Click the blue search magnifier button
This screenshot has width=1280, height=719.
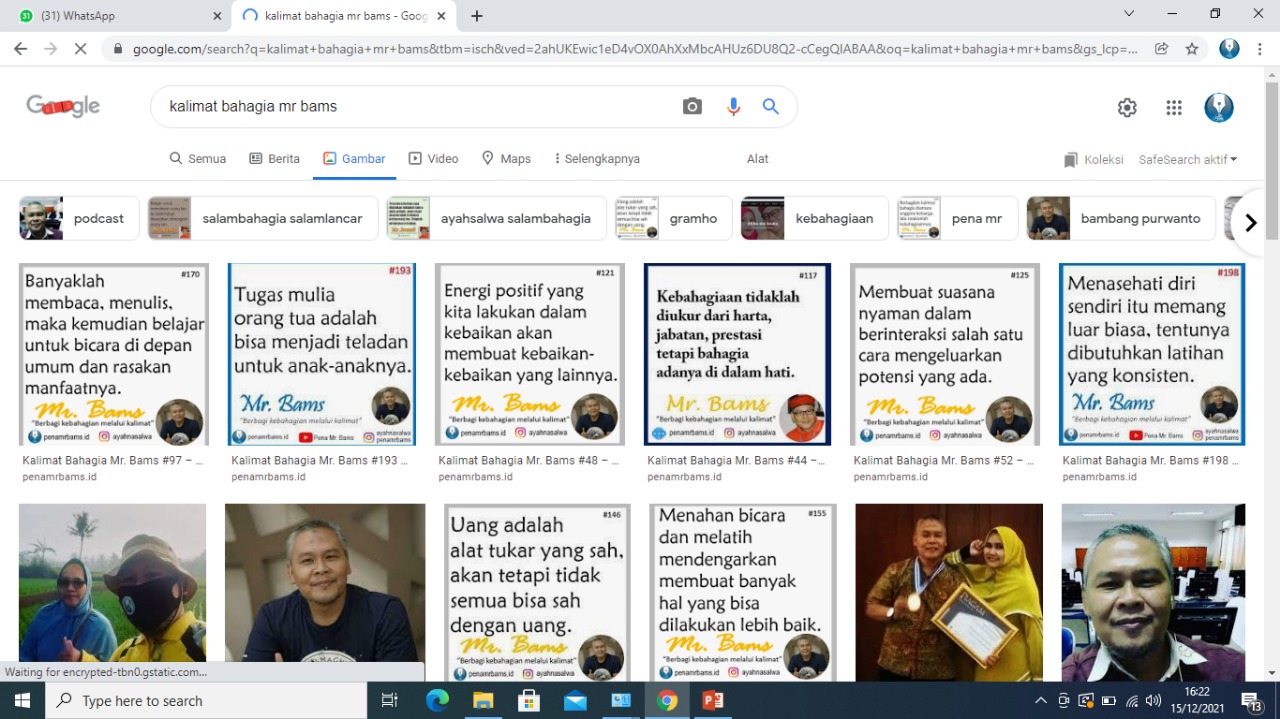771,106
